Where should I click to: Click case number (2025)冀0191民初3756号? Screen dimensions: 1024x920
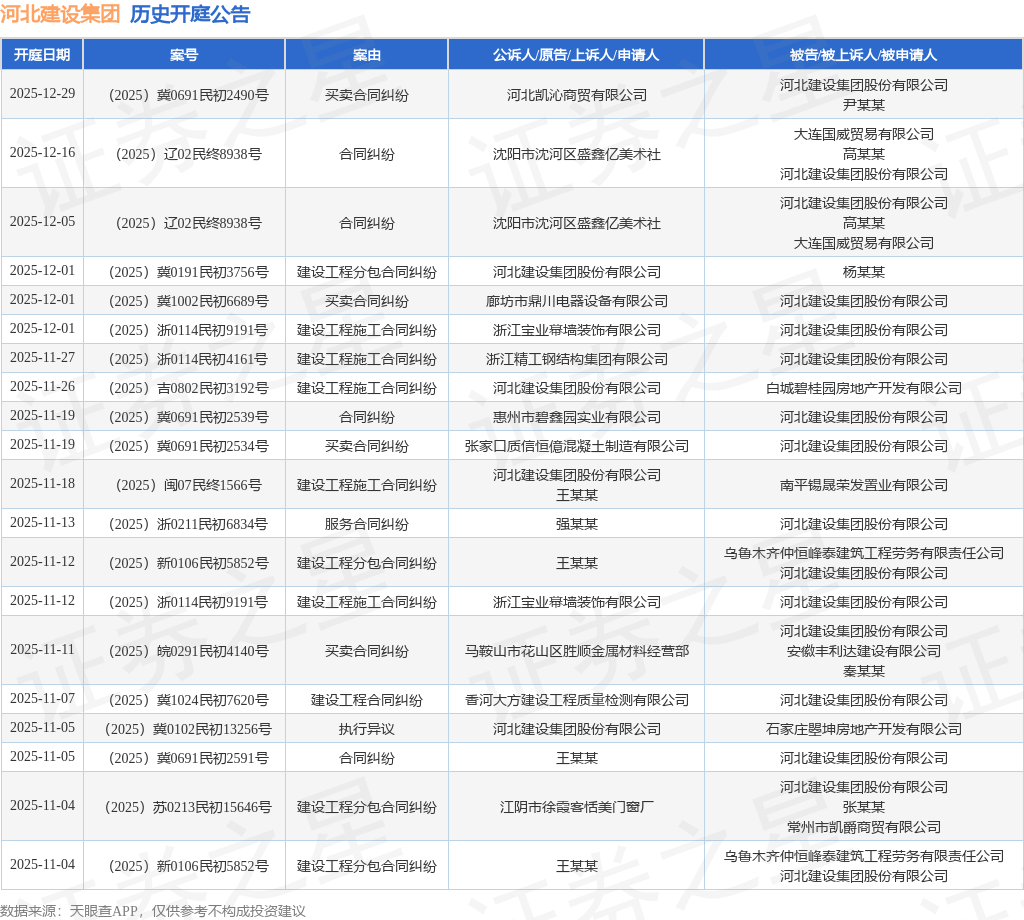188,272
